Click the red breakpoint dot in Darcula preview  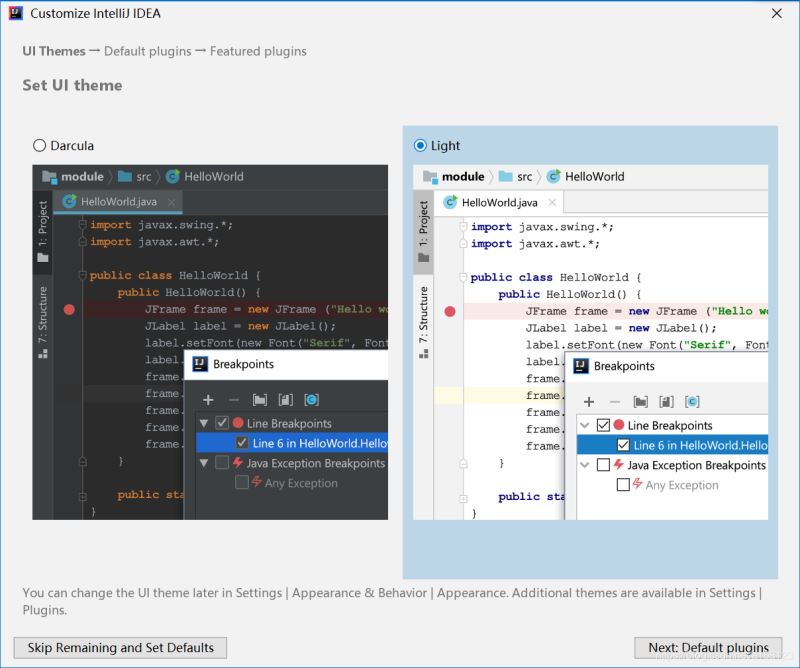69,310
